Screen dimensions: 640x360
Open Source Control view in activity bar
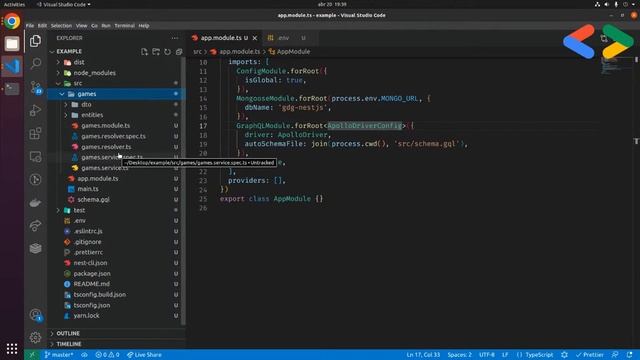[36, 87]
